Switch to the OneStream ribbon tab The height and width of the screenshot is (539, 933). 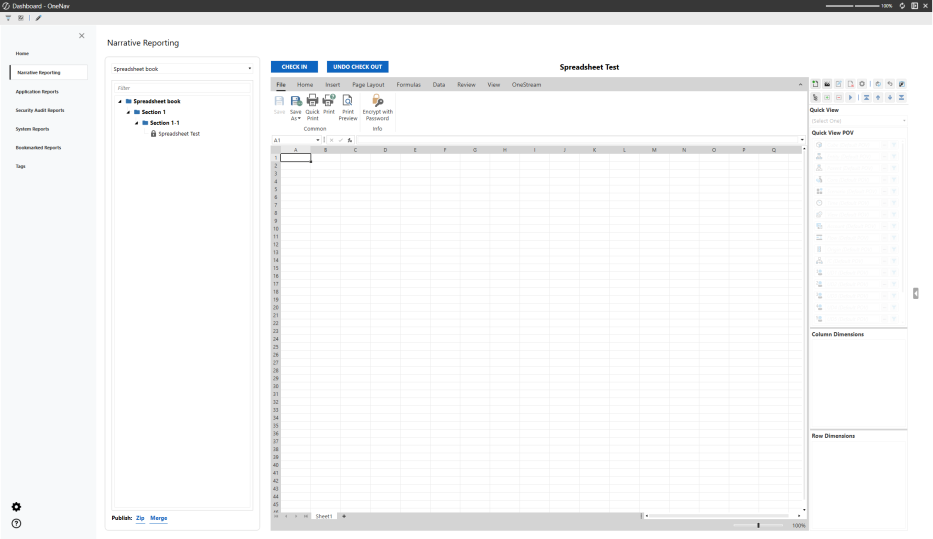point(526,85)
